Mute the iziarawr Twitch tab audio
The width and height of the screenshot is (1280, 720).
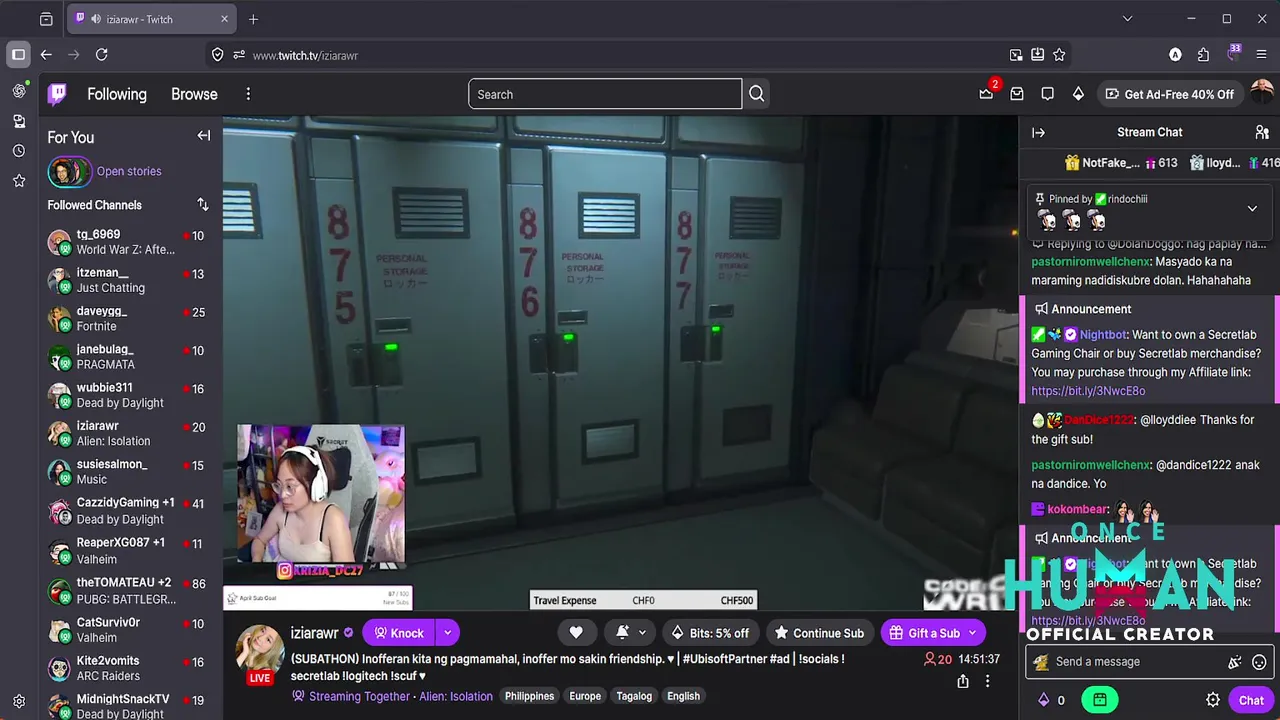95,19
